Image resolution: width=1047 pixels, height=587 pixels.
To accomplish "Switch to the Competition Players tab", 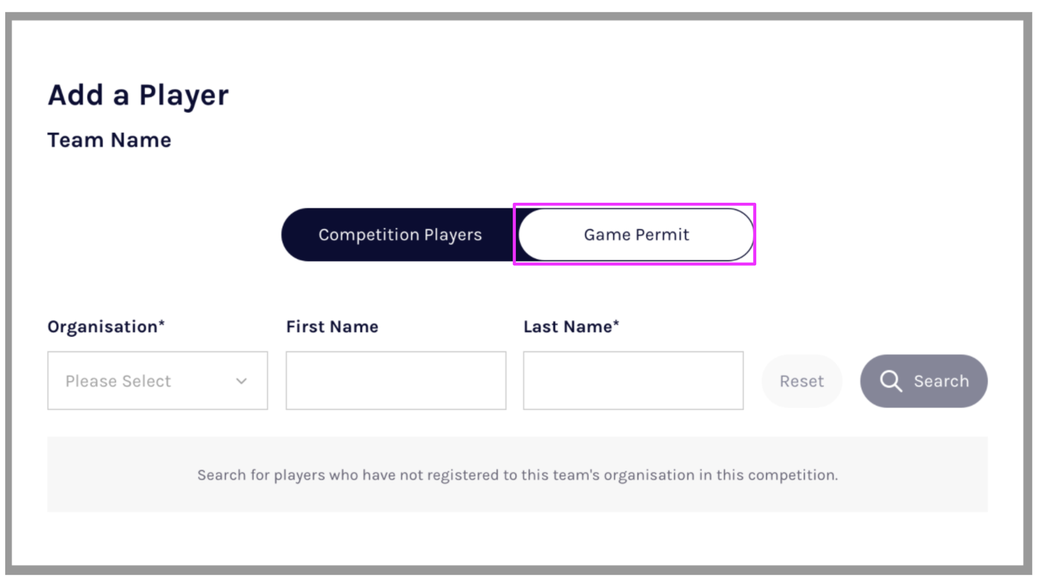I will click(x=399, y=235).
